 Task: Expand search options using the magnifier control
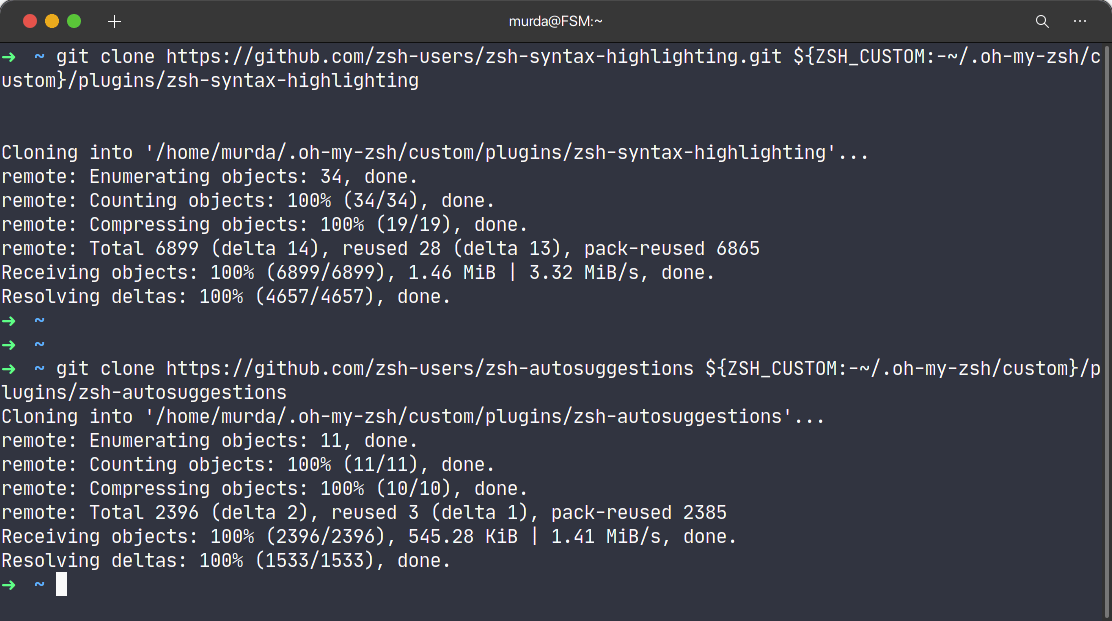point(1041,20)
